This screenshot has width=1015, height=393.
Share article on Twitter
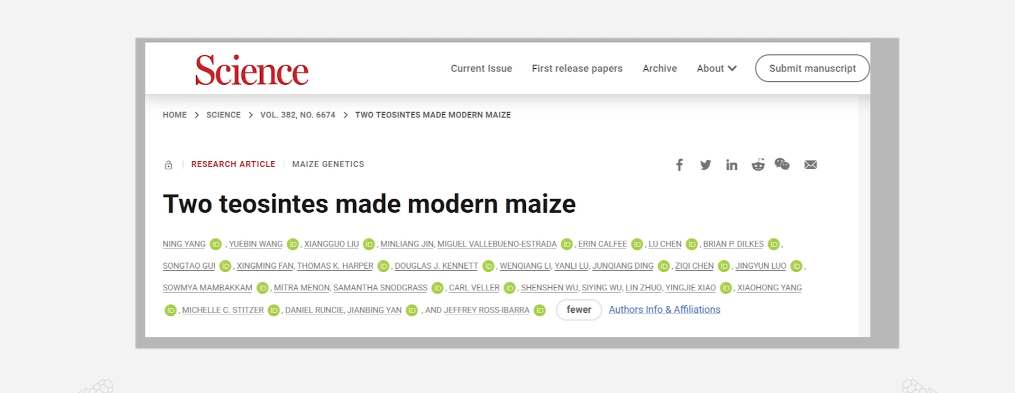click(x=706, y=165)
